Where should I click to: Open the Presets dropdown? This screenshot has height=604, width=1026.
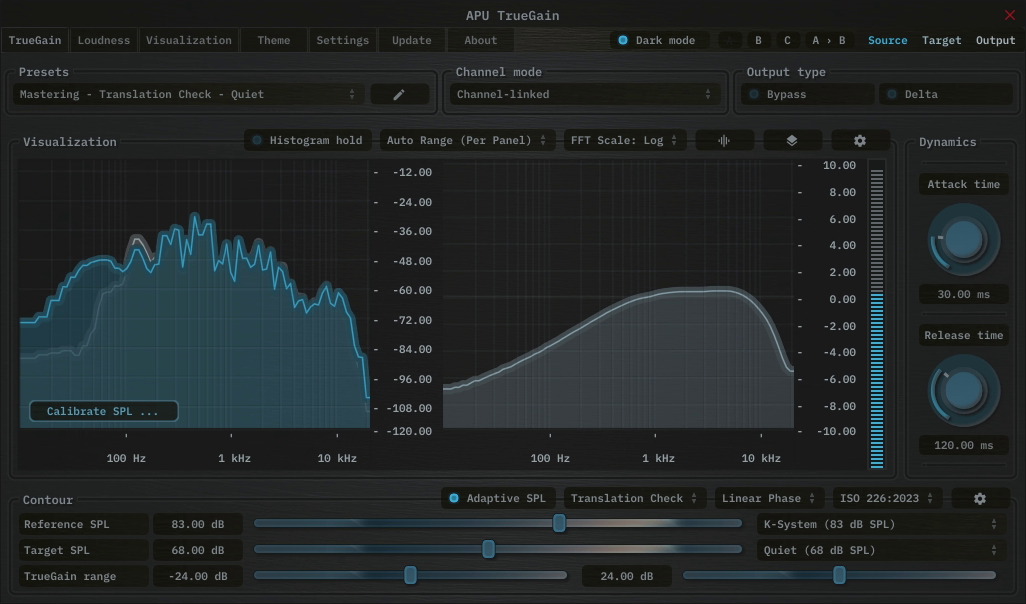pos(188,94)
